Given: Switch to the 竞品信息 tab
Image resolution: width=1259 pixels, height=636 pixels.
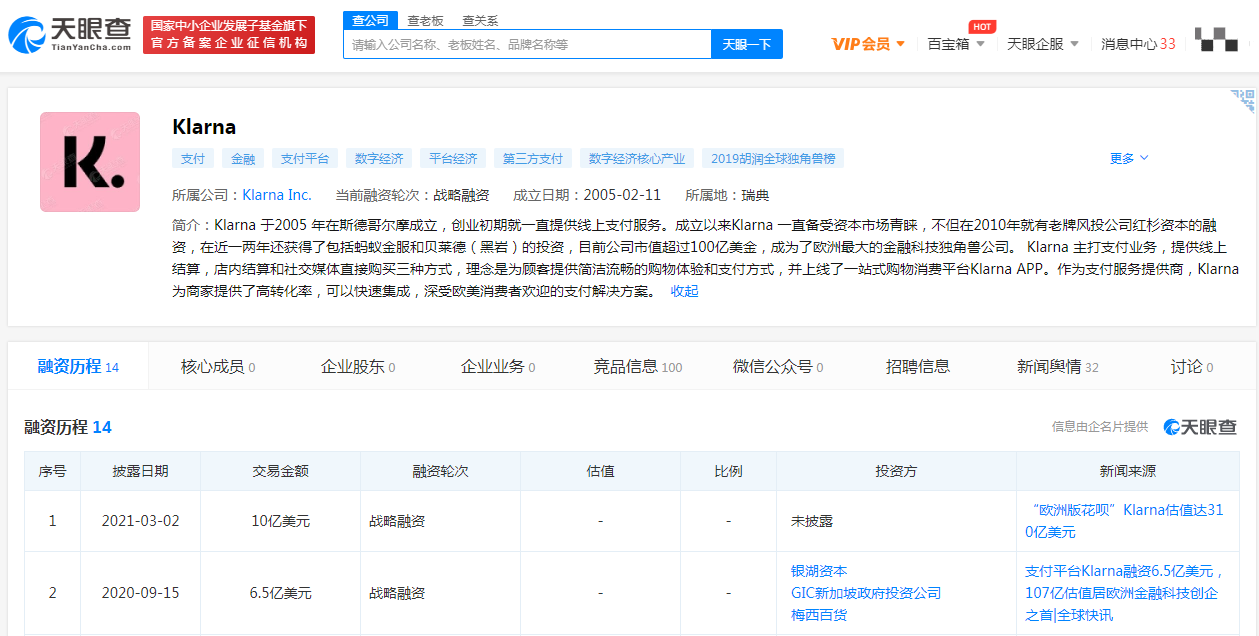Looking at the screenshot, I should [x=638, y=366].
